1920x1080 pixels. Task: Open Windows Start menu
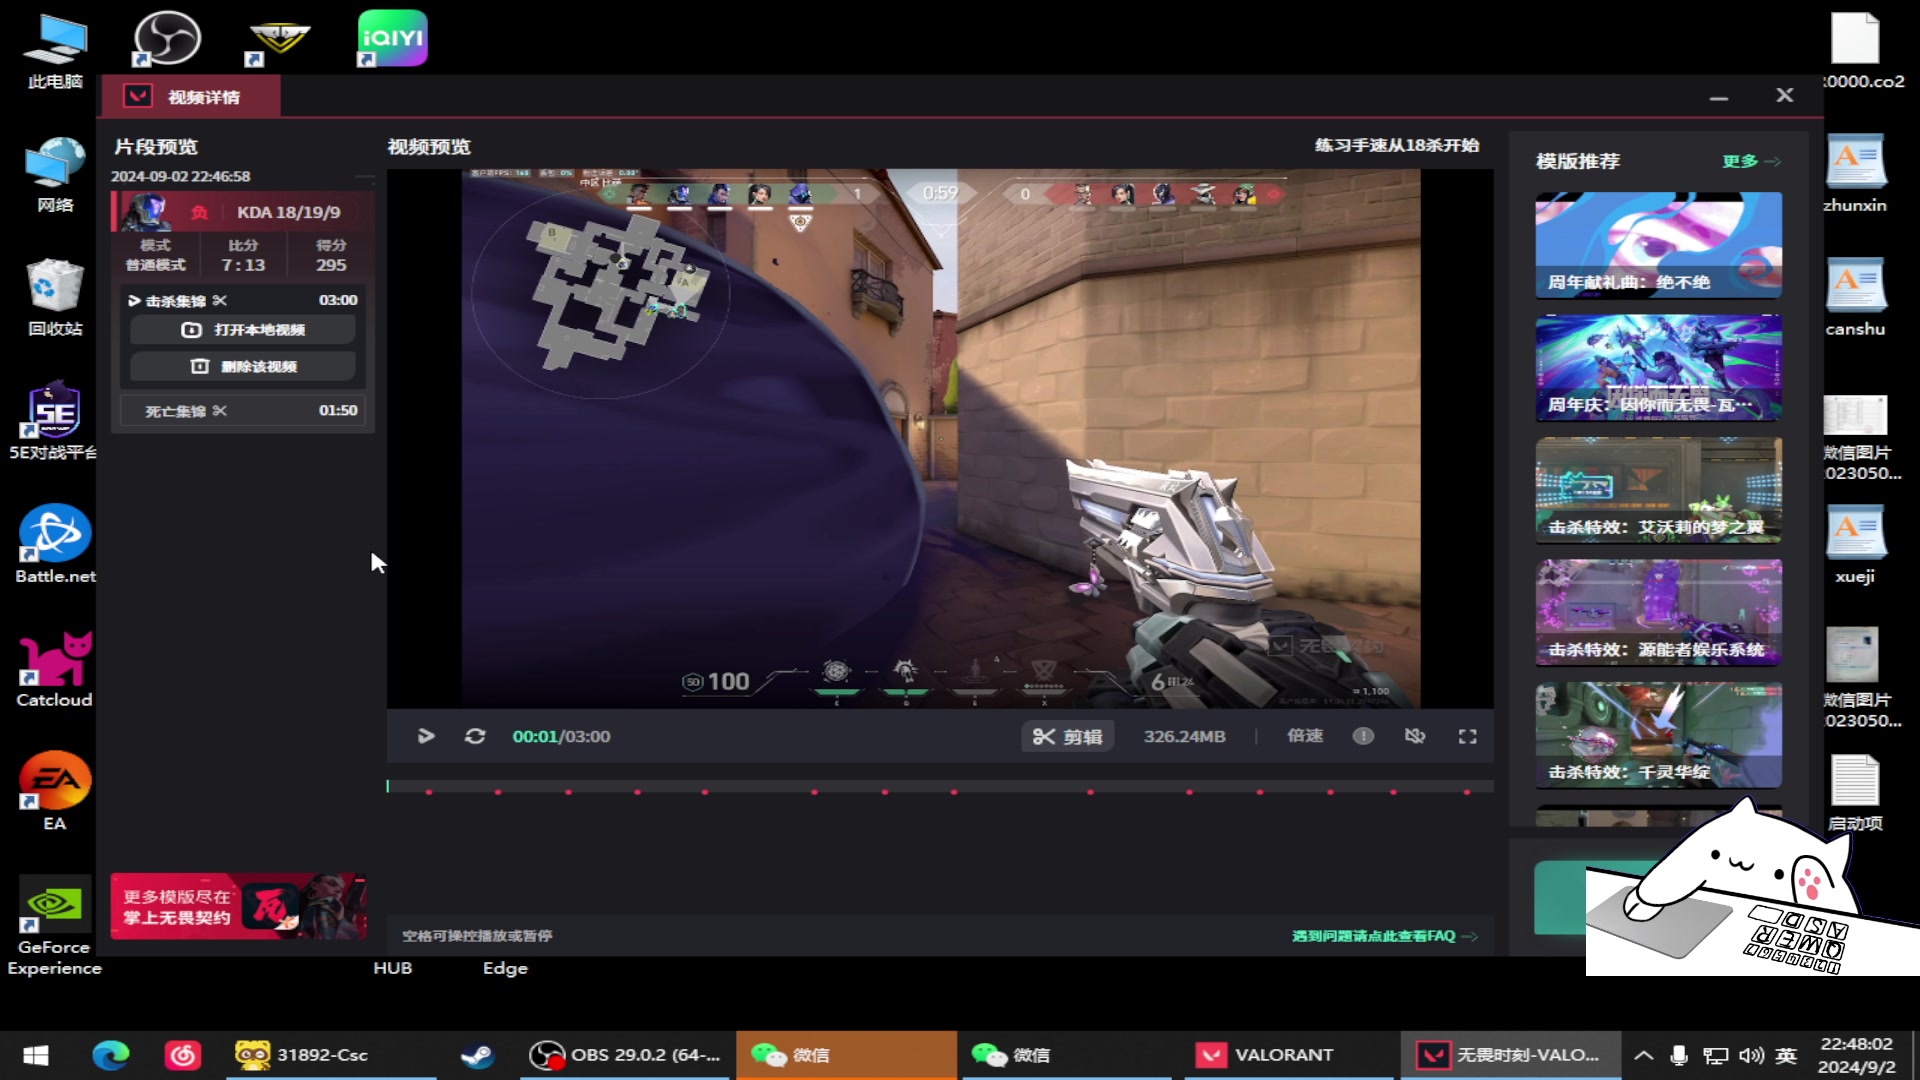click(36, 1055)
